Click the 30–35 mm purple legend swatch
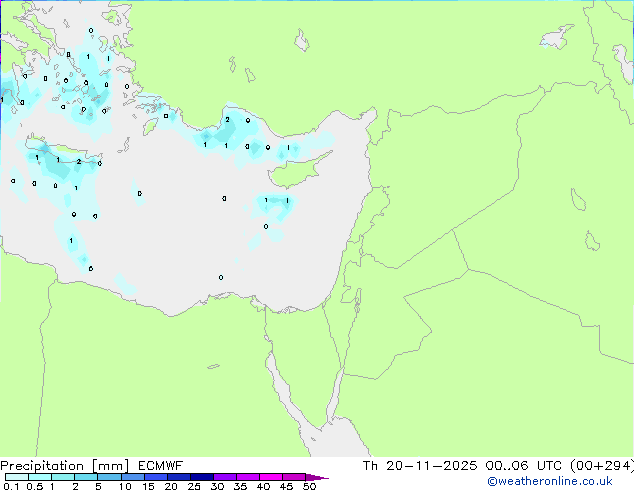This screenshot has height=490, width=634. 225,477
